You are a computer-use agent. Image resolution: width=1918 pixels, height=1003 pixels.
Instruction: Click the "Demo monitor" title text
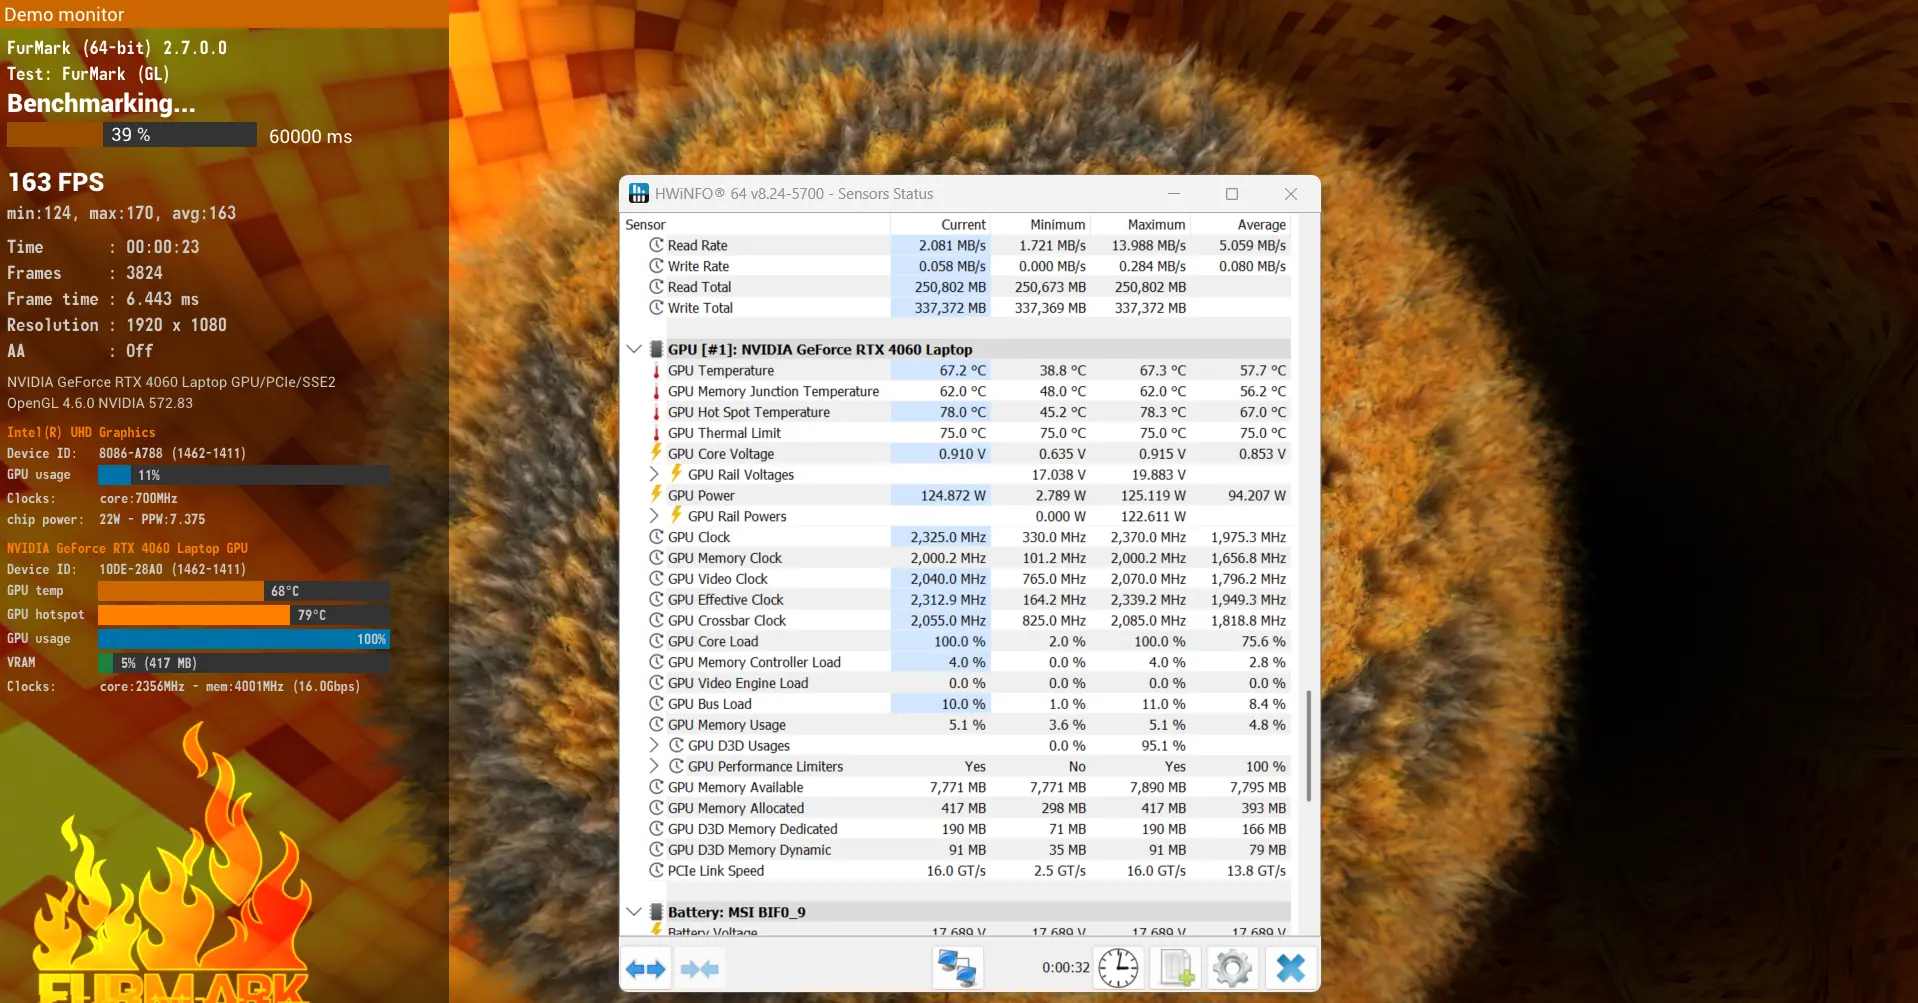[x=64, y=15]
